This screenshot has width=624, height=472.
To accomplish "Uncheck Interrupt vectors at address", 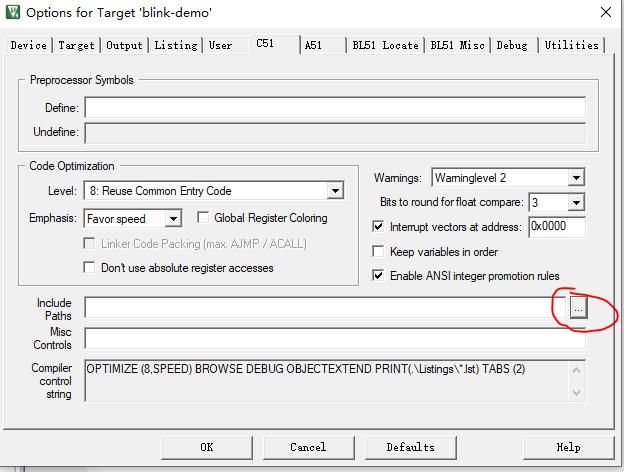I will 378,226.
